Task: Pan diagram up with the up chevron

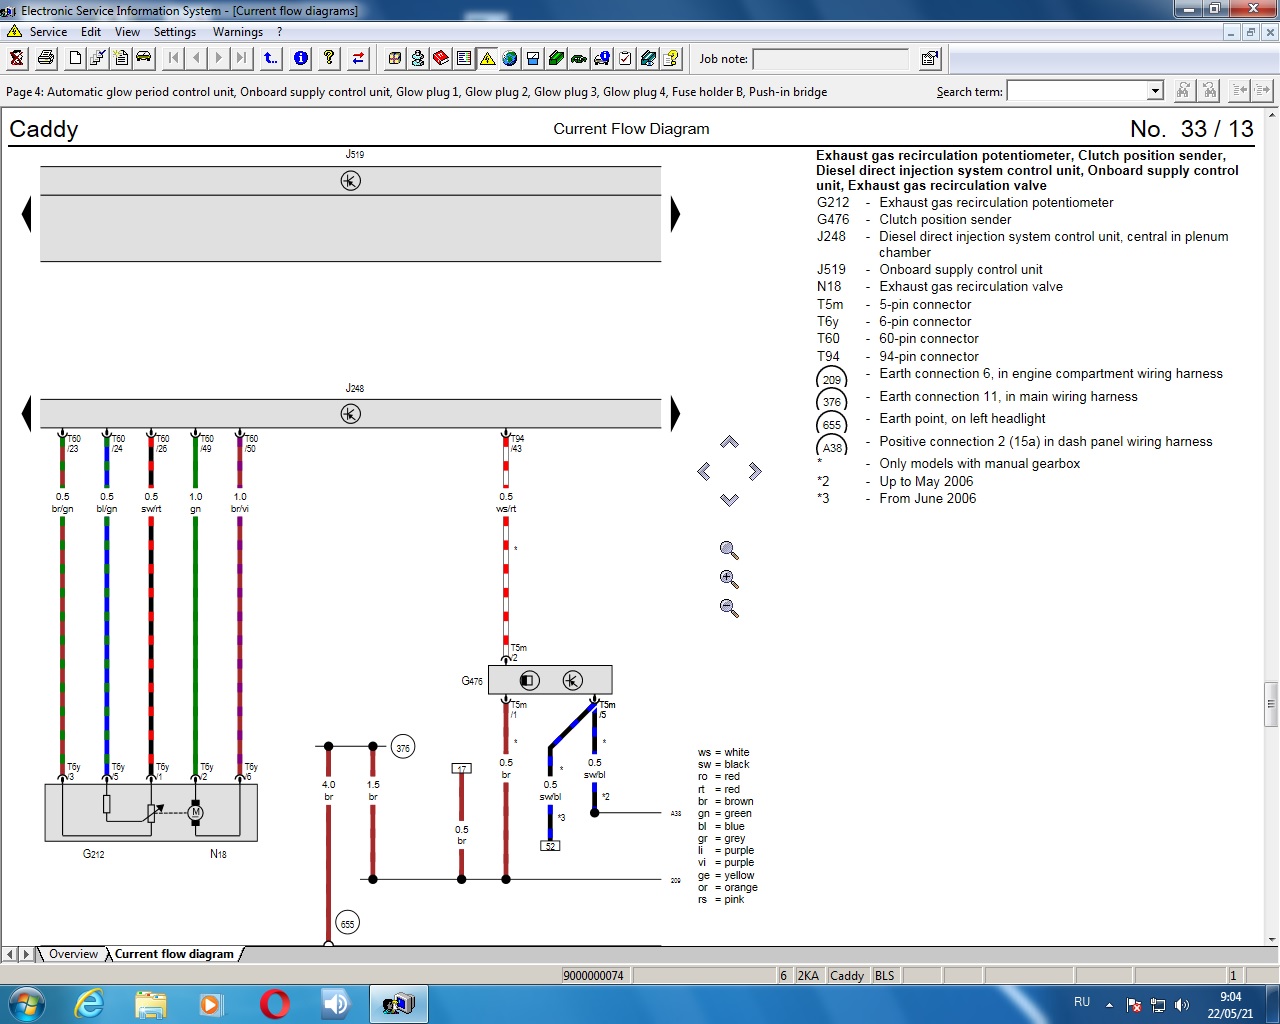Action: 729,442
